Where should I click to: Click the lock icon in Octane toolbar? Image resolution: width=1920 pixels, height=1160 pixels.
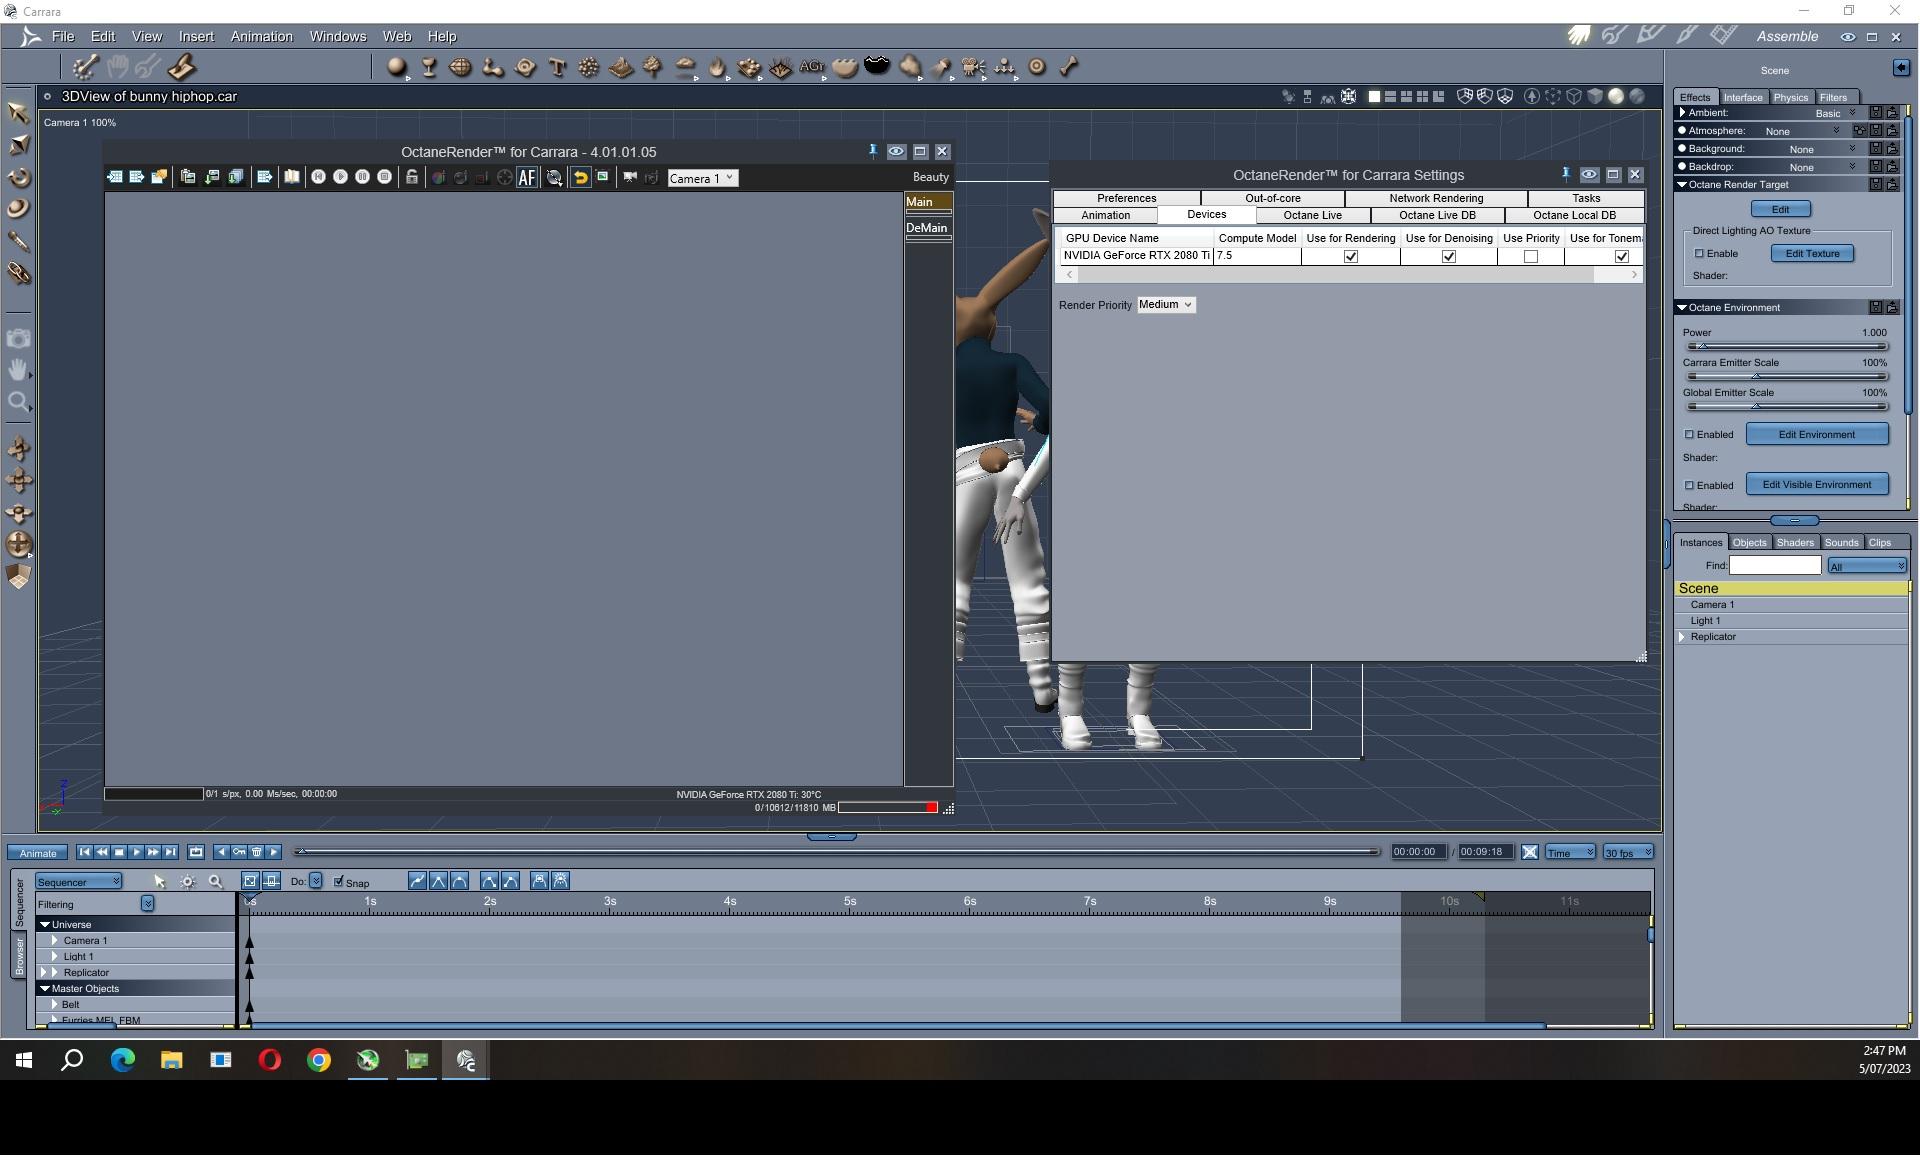[412, 178]
